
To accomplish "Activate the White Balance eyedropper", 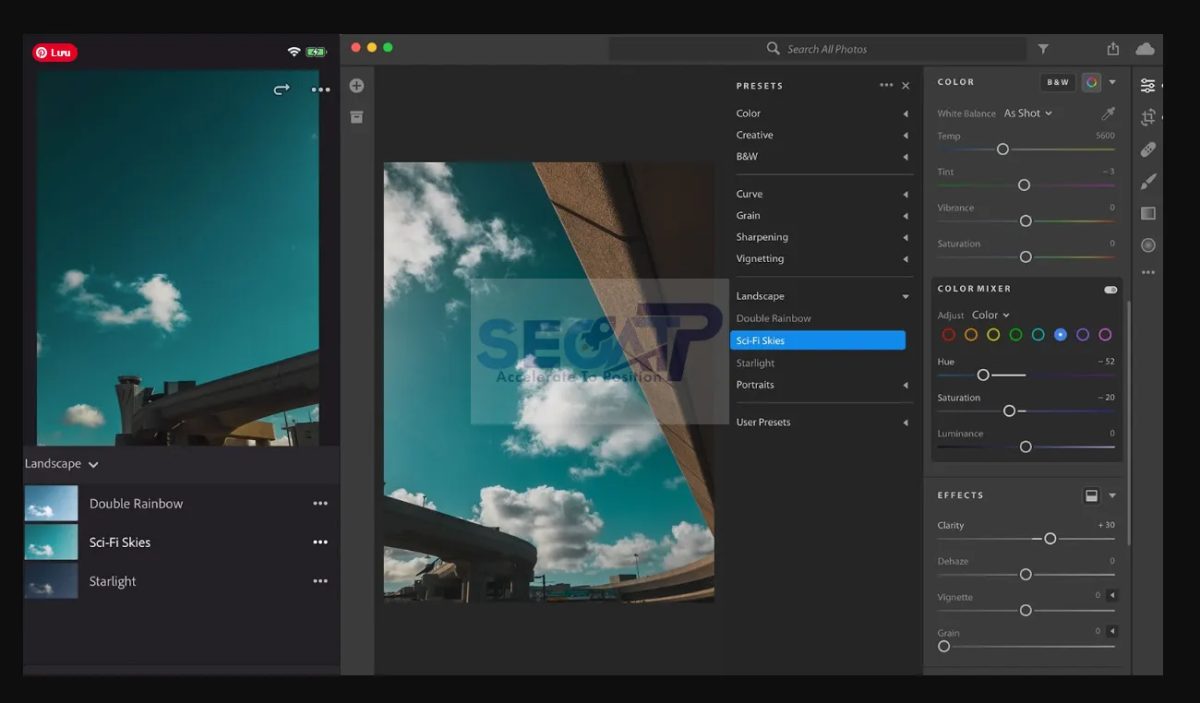I will 1110,113.
